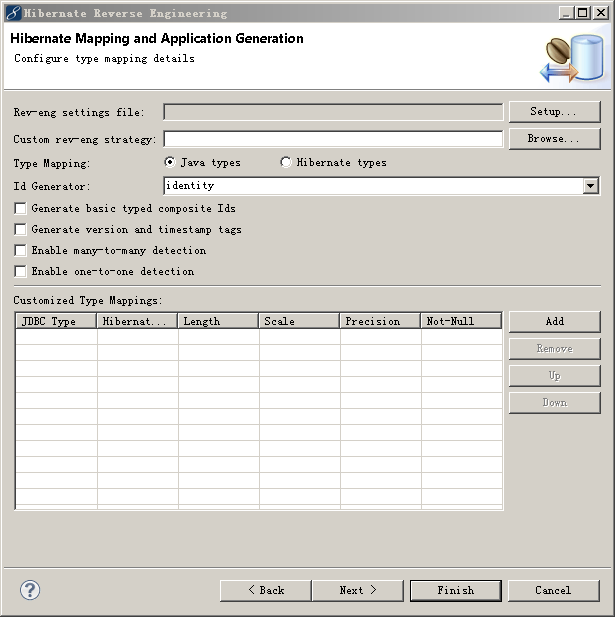
Task: Go to the Next wizard page
Action: coord(357,590)
